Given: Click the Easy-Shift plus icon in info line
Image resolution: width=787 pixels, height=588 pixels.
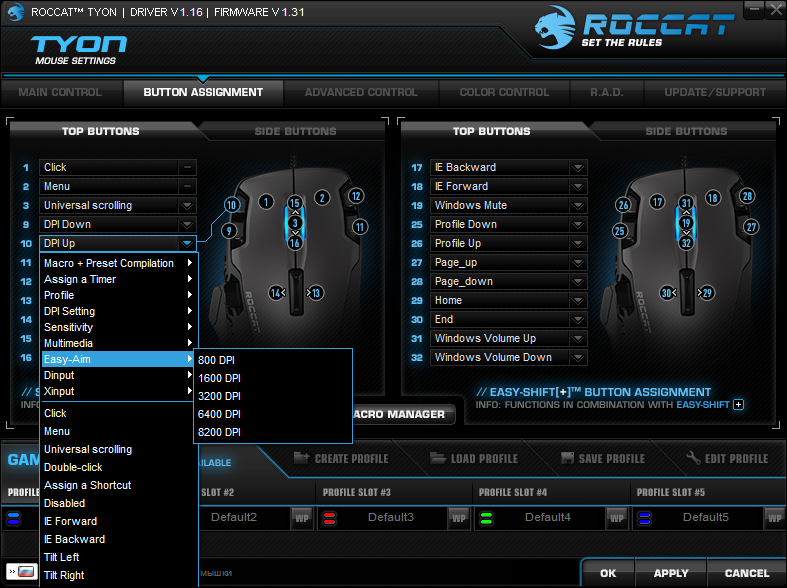Looking at the screenshot, I should click(738, 404).
